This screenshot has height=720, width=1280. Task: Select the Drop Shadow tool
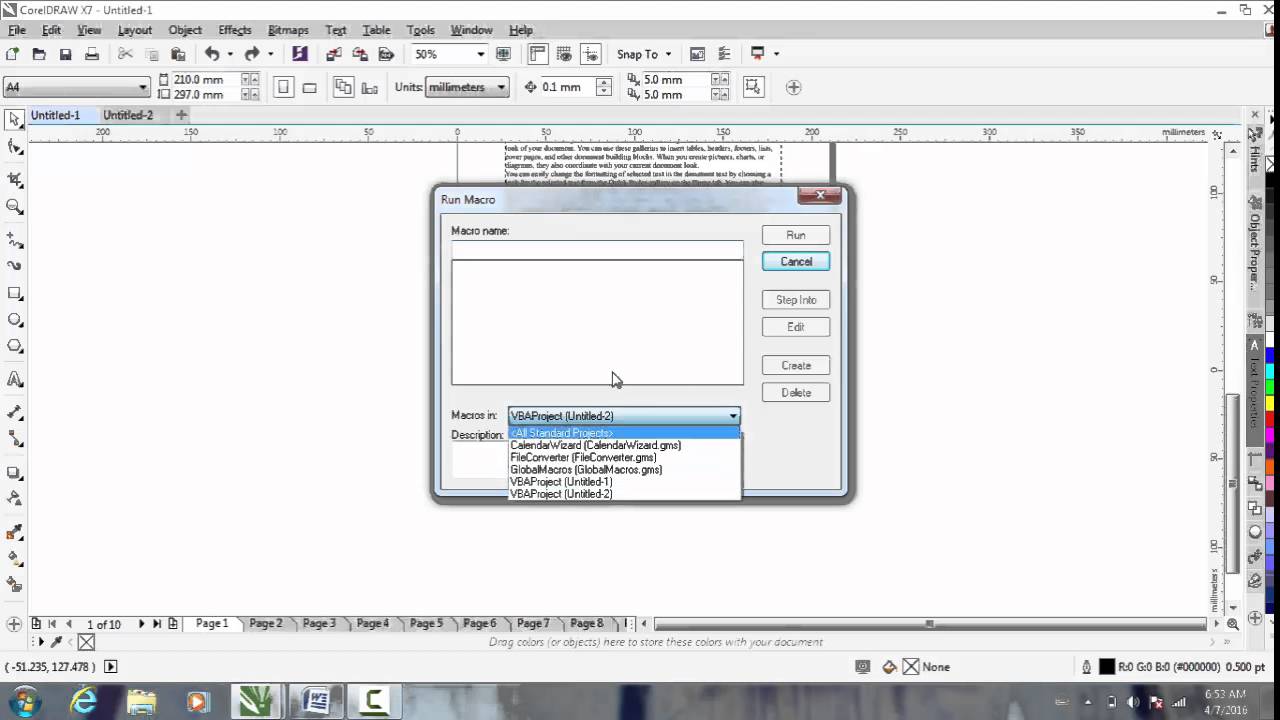click(x=14, y=472)
